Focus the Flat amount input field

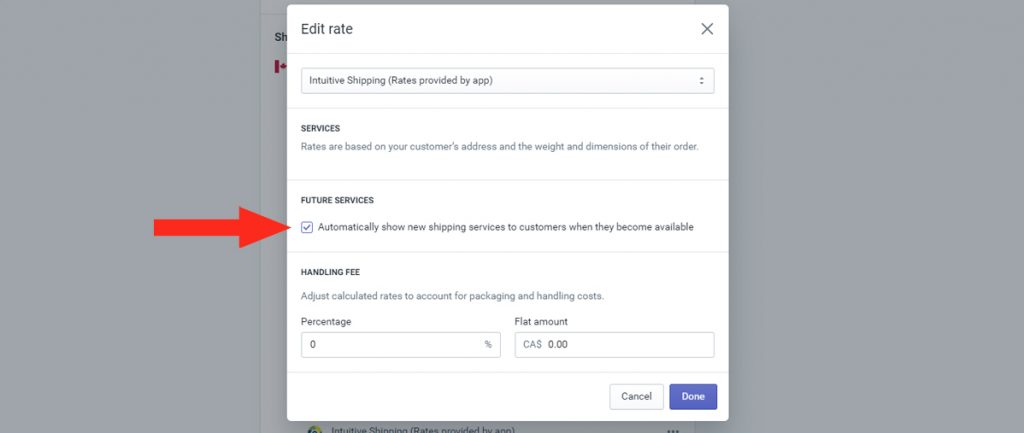[615, 345]
